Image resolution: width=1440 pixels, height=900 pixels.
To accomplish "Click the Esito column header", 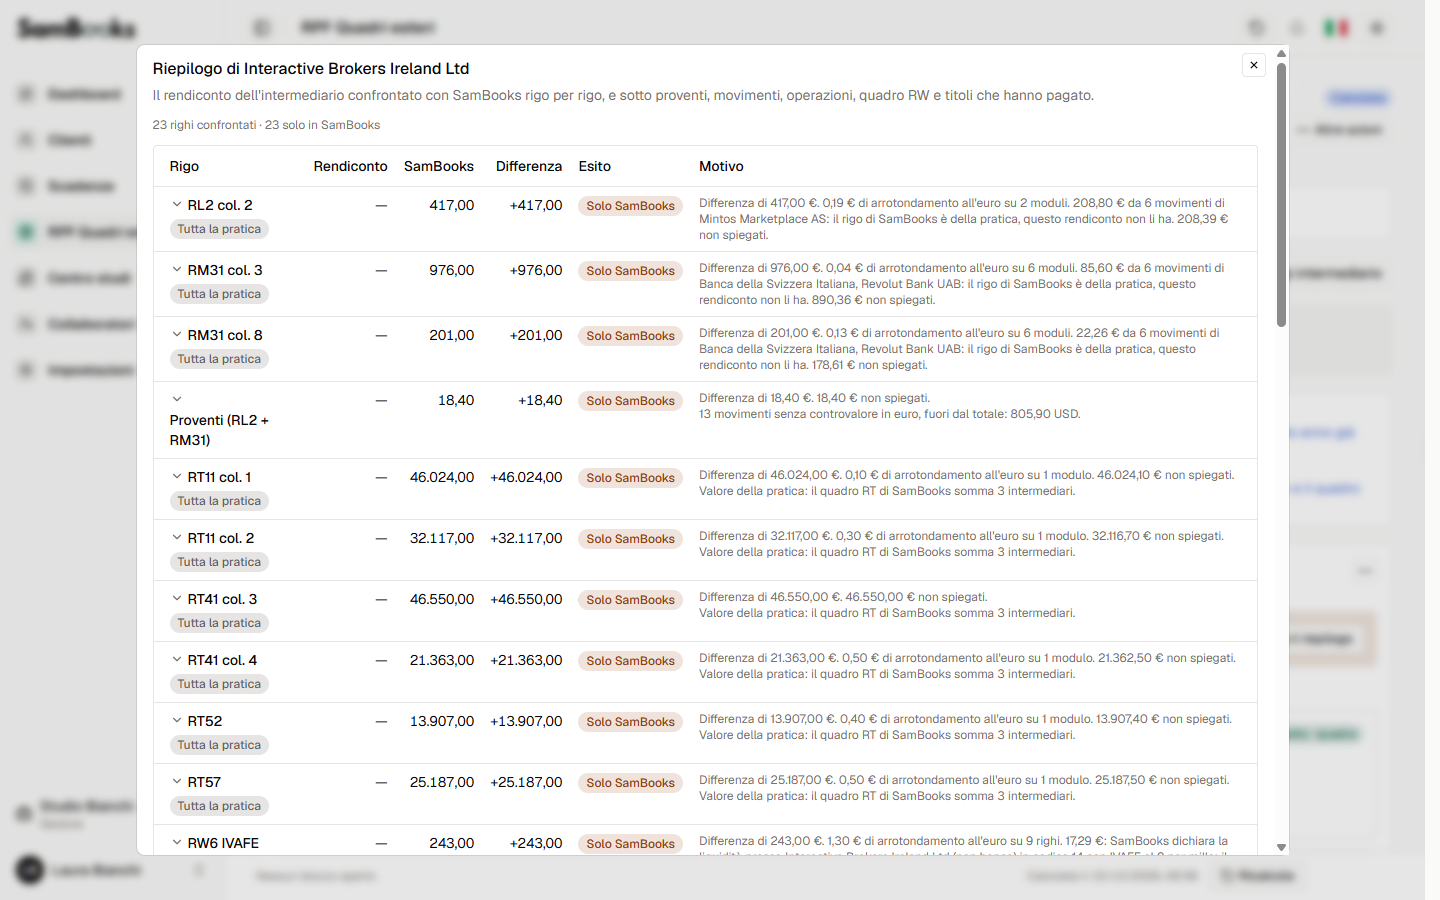I will (595, 166).
